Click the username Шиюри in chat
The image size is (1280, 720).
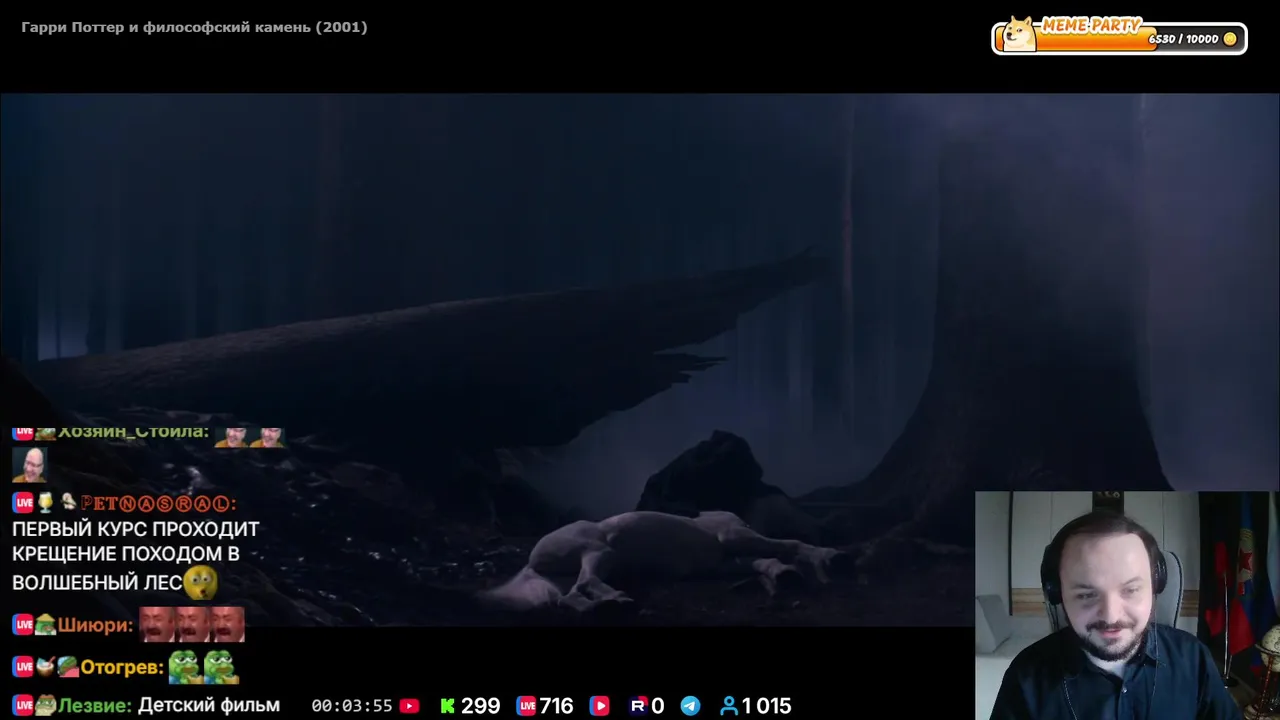click(x=95, y=625)
